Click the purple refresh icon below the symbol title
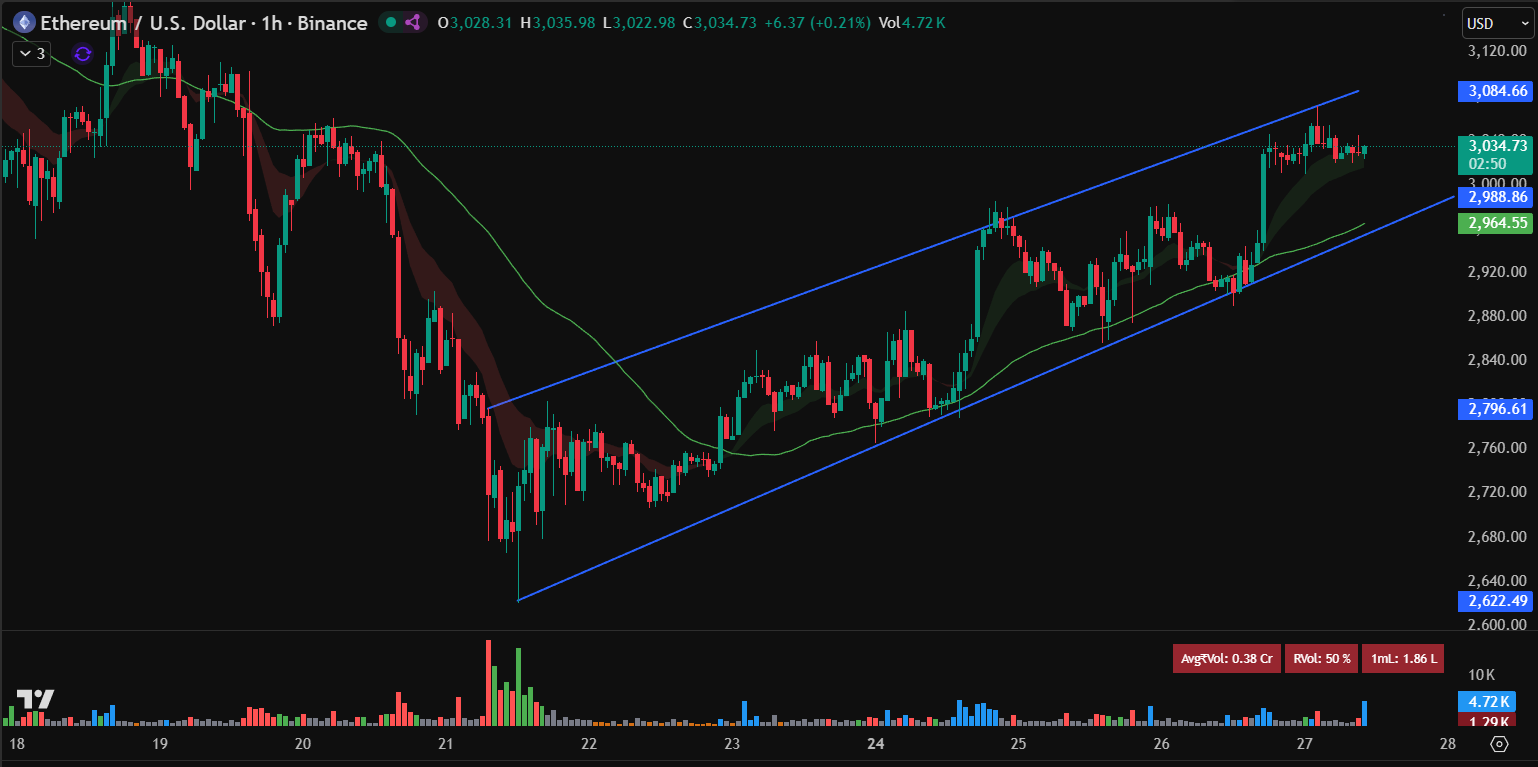Viewport: 1538px width, 767px height. tap(80, 54)
